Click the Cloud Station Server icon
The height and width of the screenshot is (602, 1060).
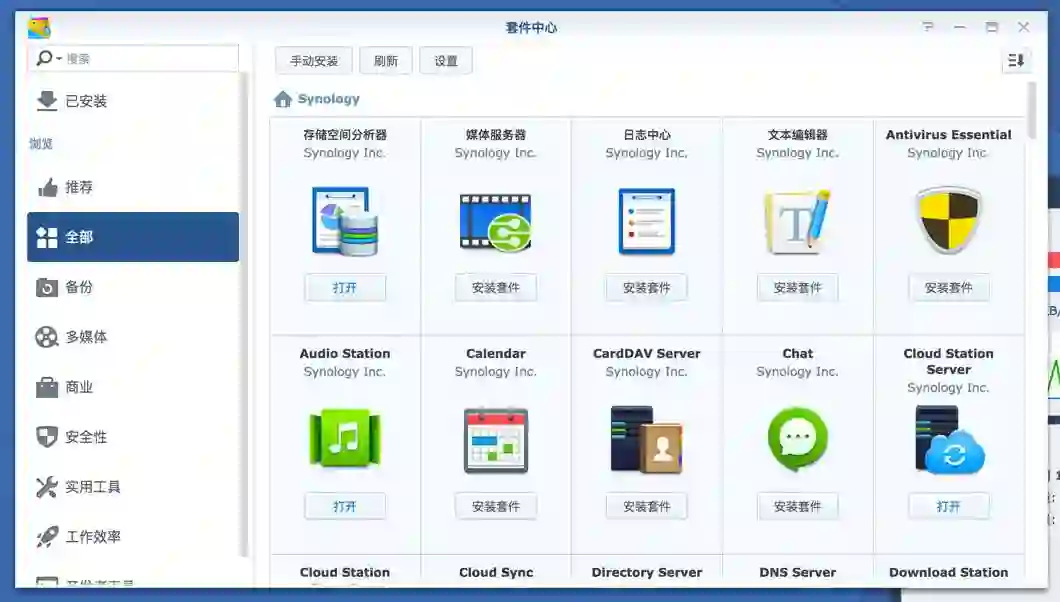pos(948,440)
